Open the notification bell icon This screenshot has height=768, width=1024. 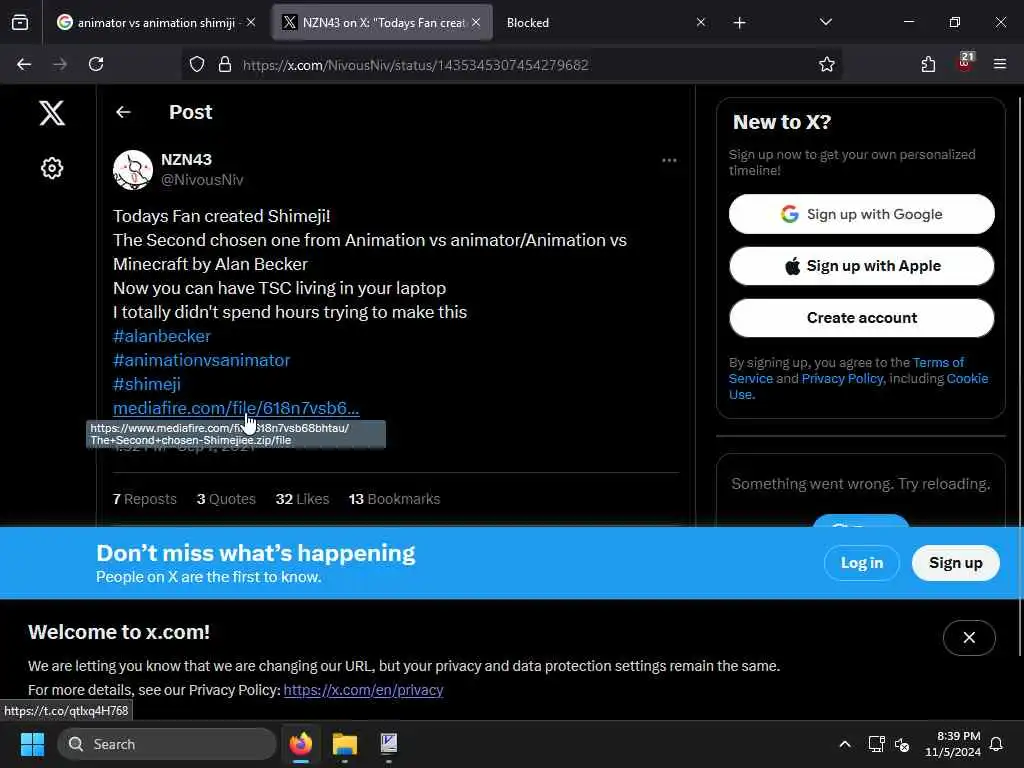point(997,744)
